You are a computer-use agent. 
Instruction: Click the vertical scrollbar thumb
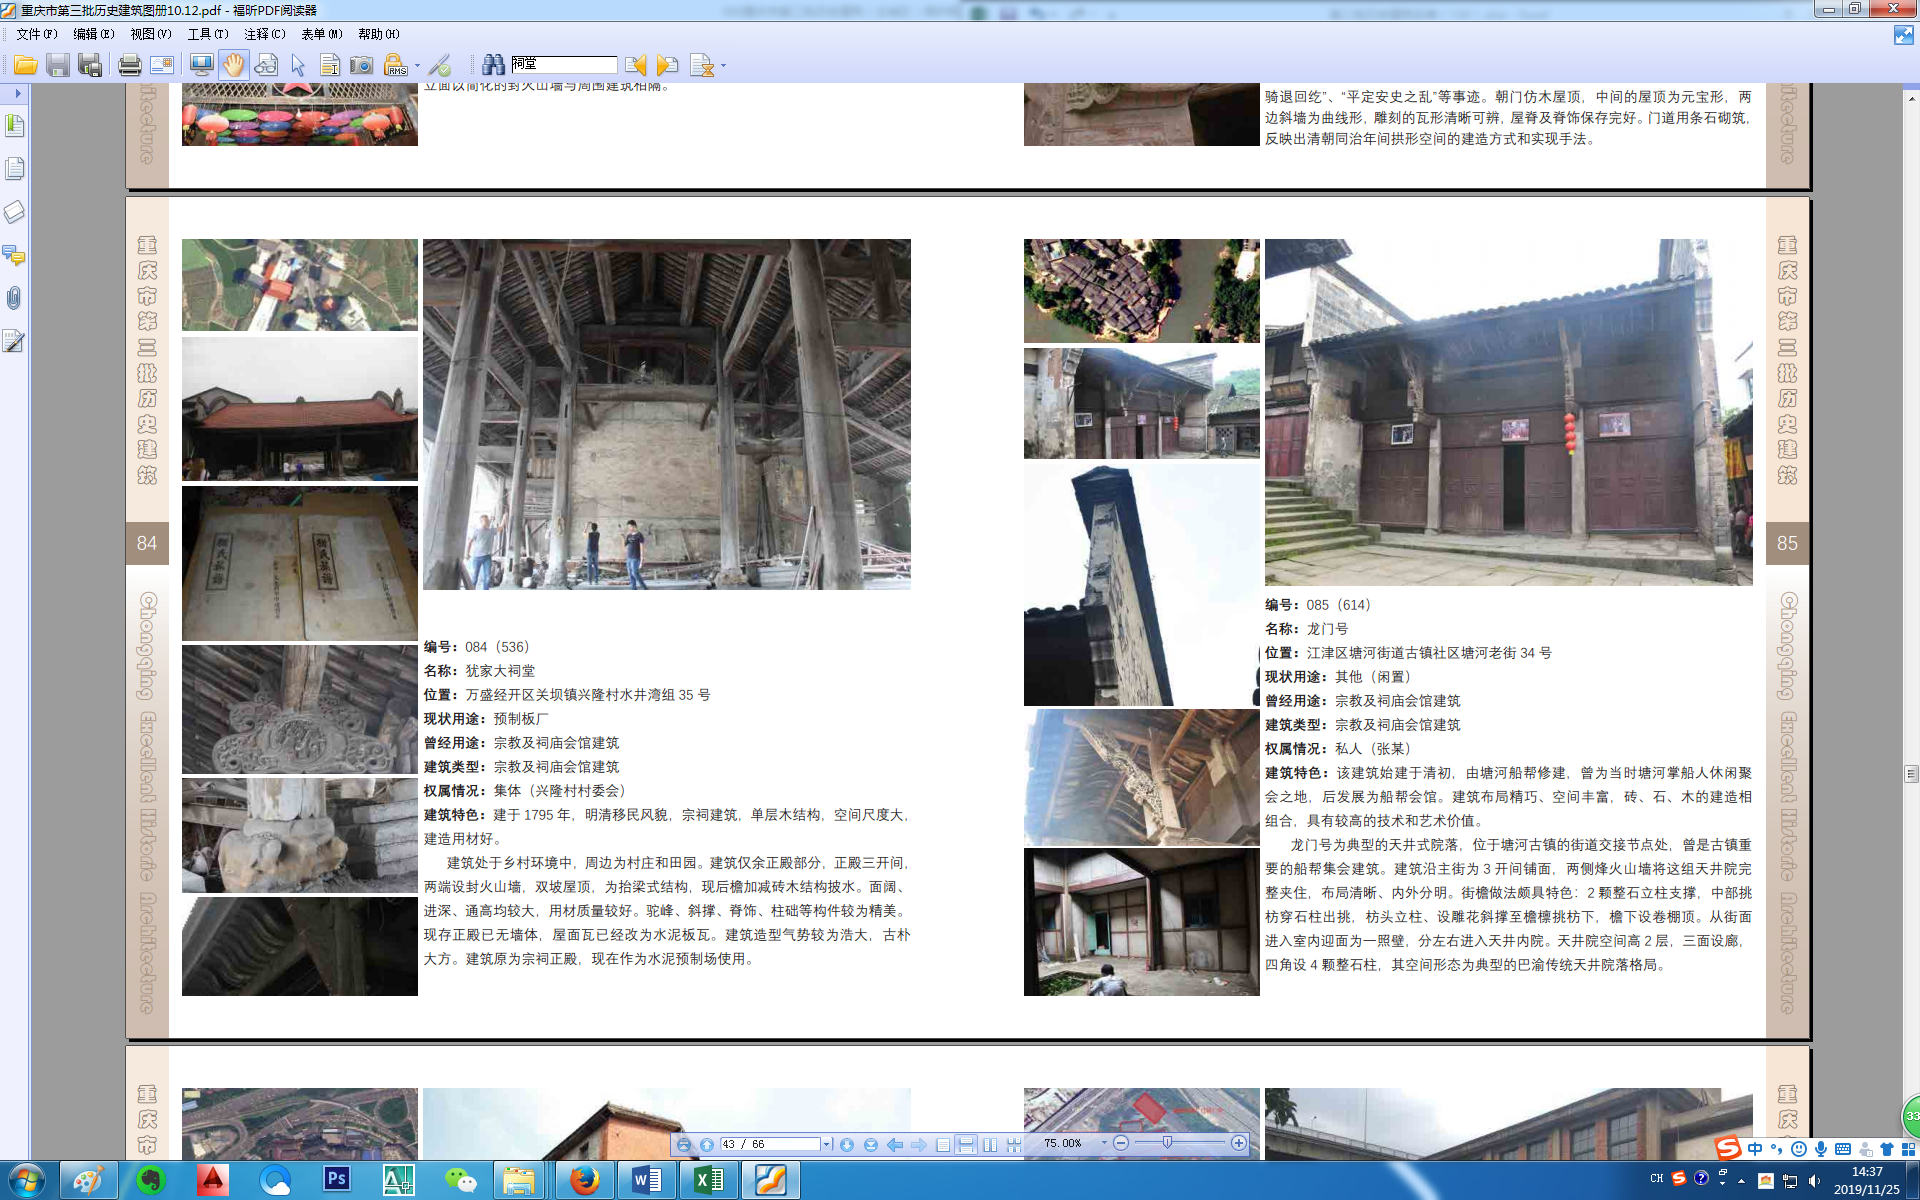(1911, 774)
